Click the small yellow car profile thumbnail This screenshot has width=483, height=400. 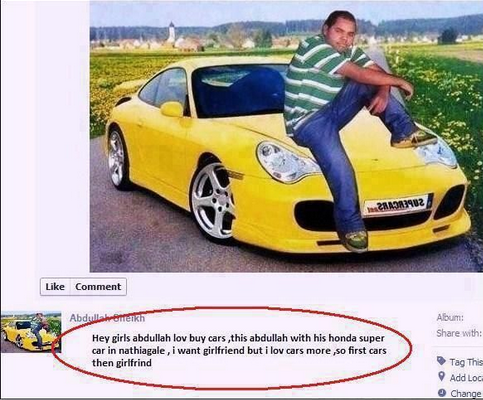coord(31,332)
